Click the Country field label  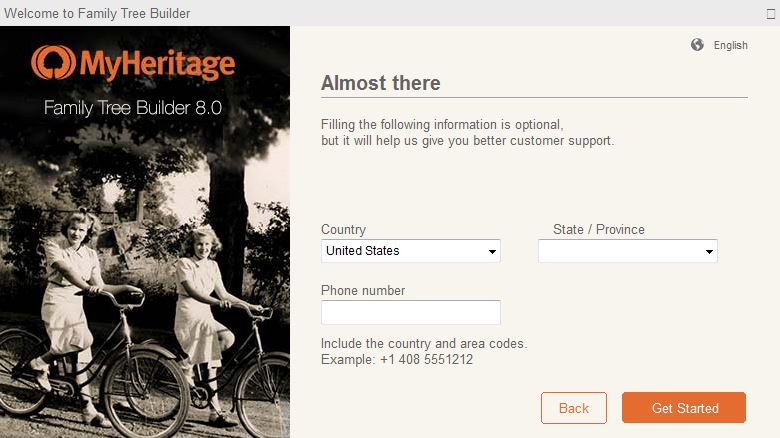(343, 229)
